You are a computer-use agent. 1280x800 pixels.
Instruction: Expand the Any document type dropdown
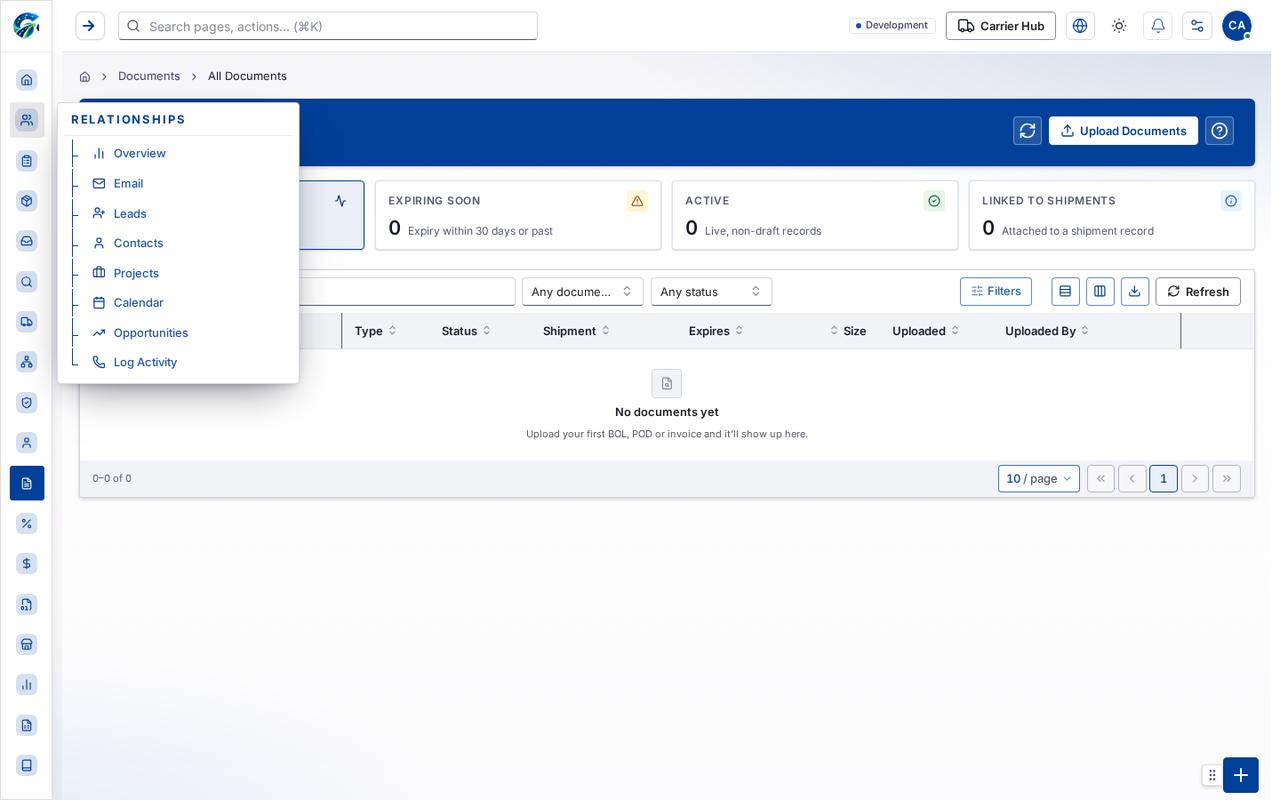pos(582,292)
